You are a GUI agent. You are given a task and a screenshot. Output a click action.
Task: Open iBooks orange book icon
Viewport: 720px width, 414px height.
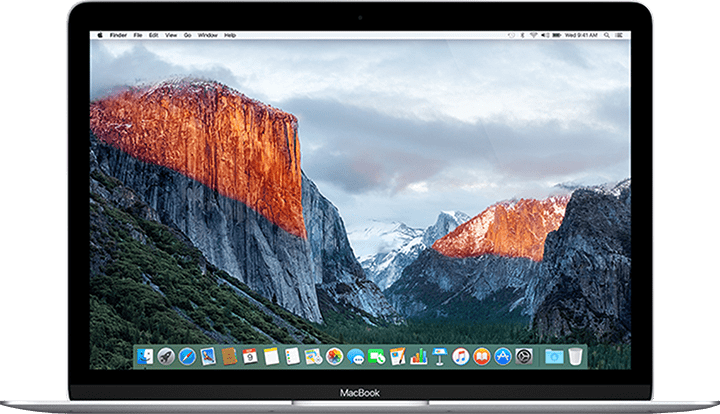click(x=482, y=356)
